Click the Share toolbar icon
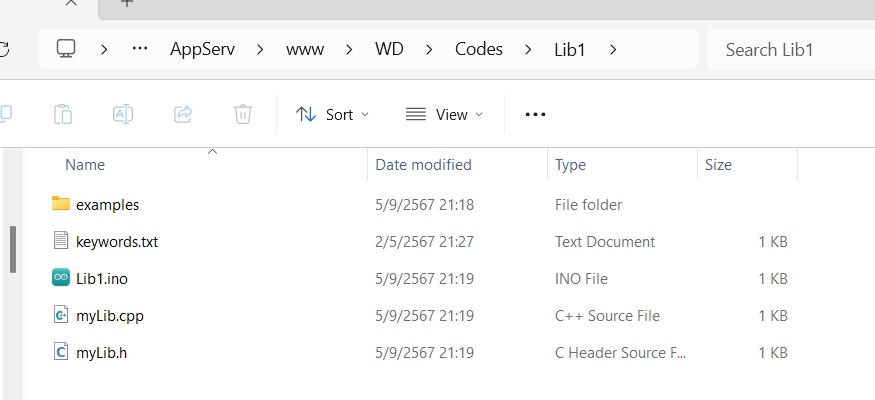The height and width of the screenshot is (400, 875). [183, 114]
